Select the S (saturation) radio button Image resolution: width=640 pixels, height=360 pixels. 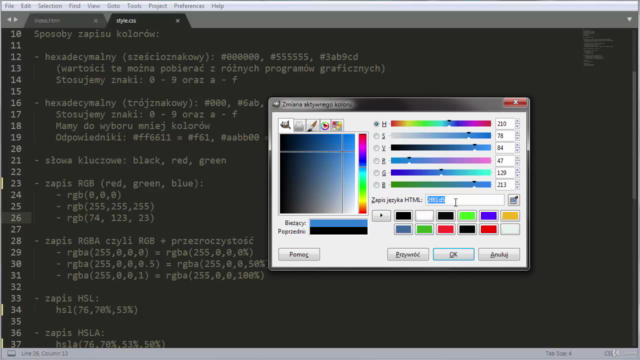376,136
